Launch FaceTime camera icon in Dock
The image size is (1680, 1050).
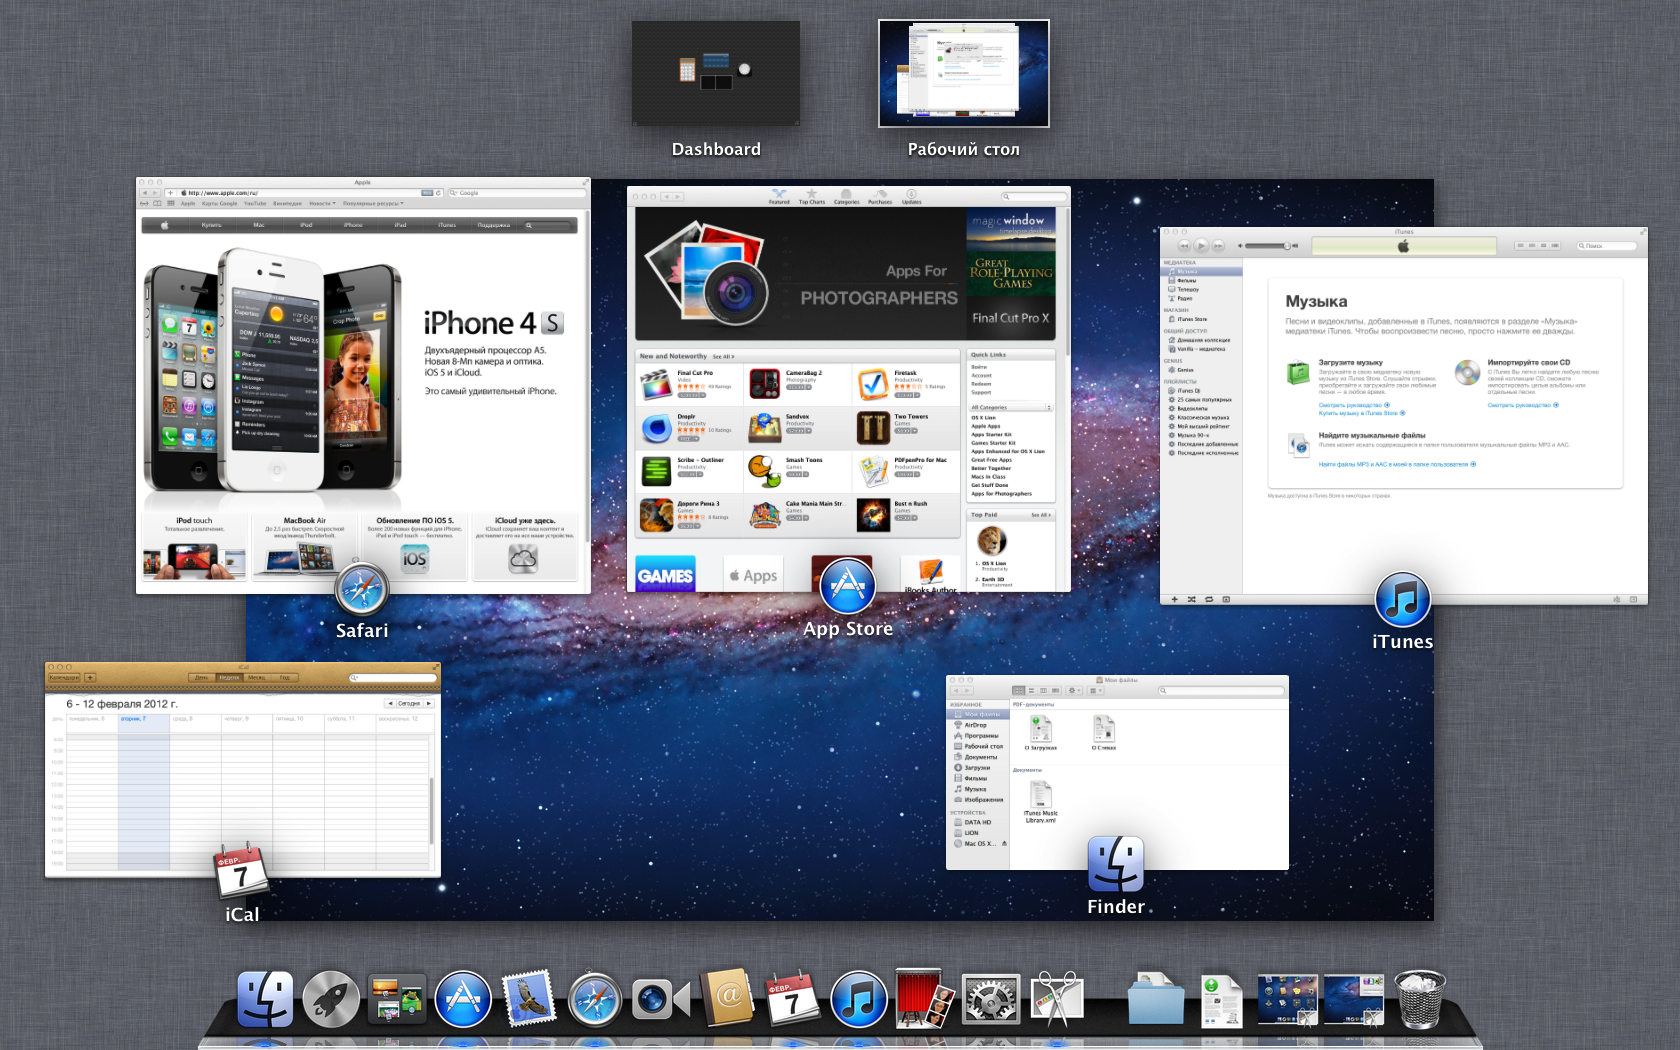[660, 999]
